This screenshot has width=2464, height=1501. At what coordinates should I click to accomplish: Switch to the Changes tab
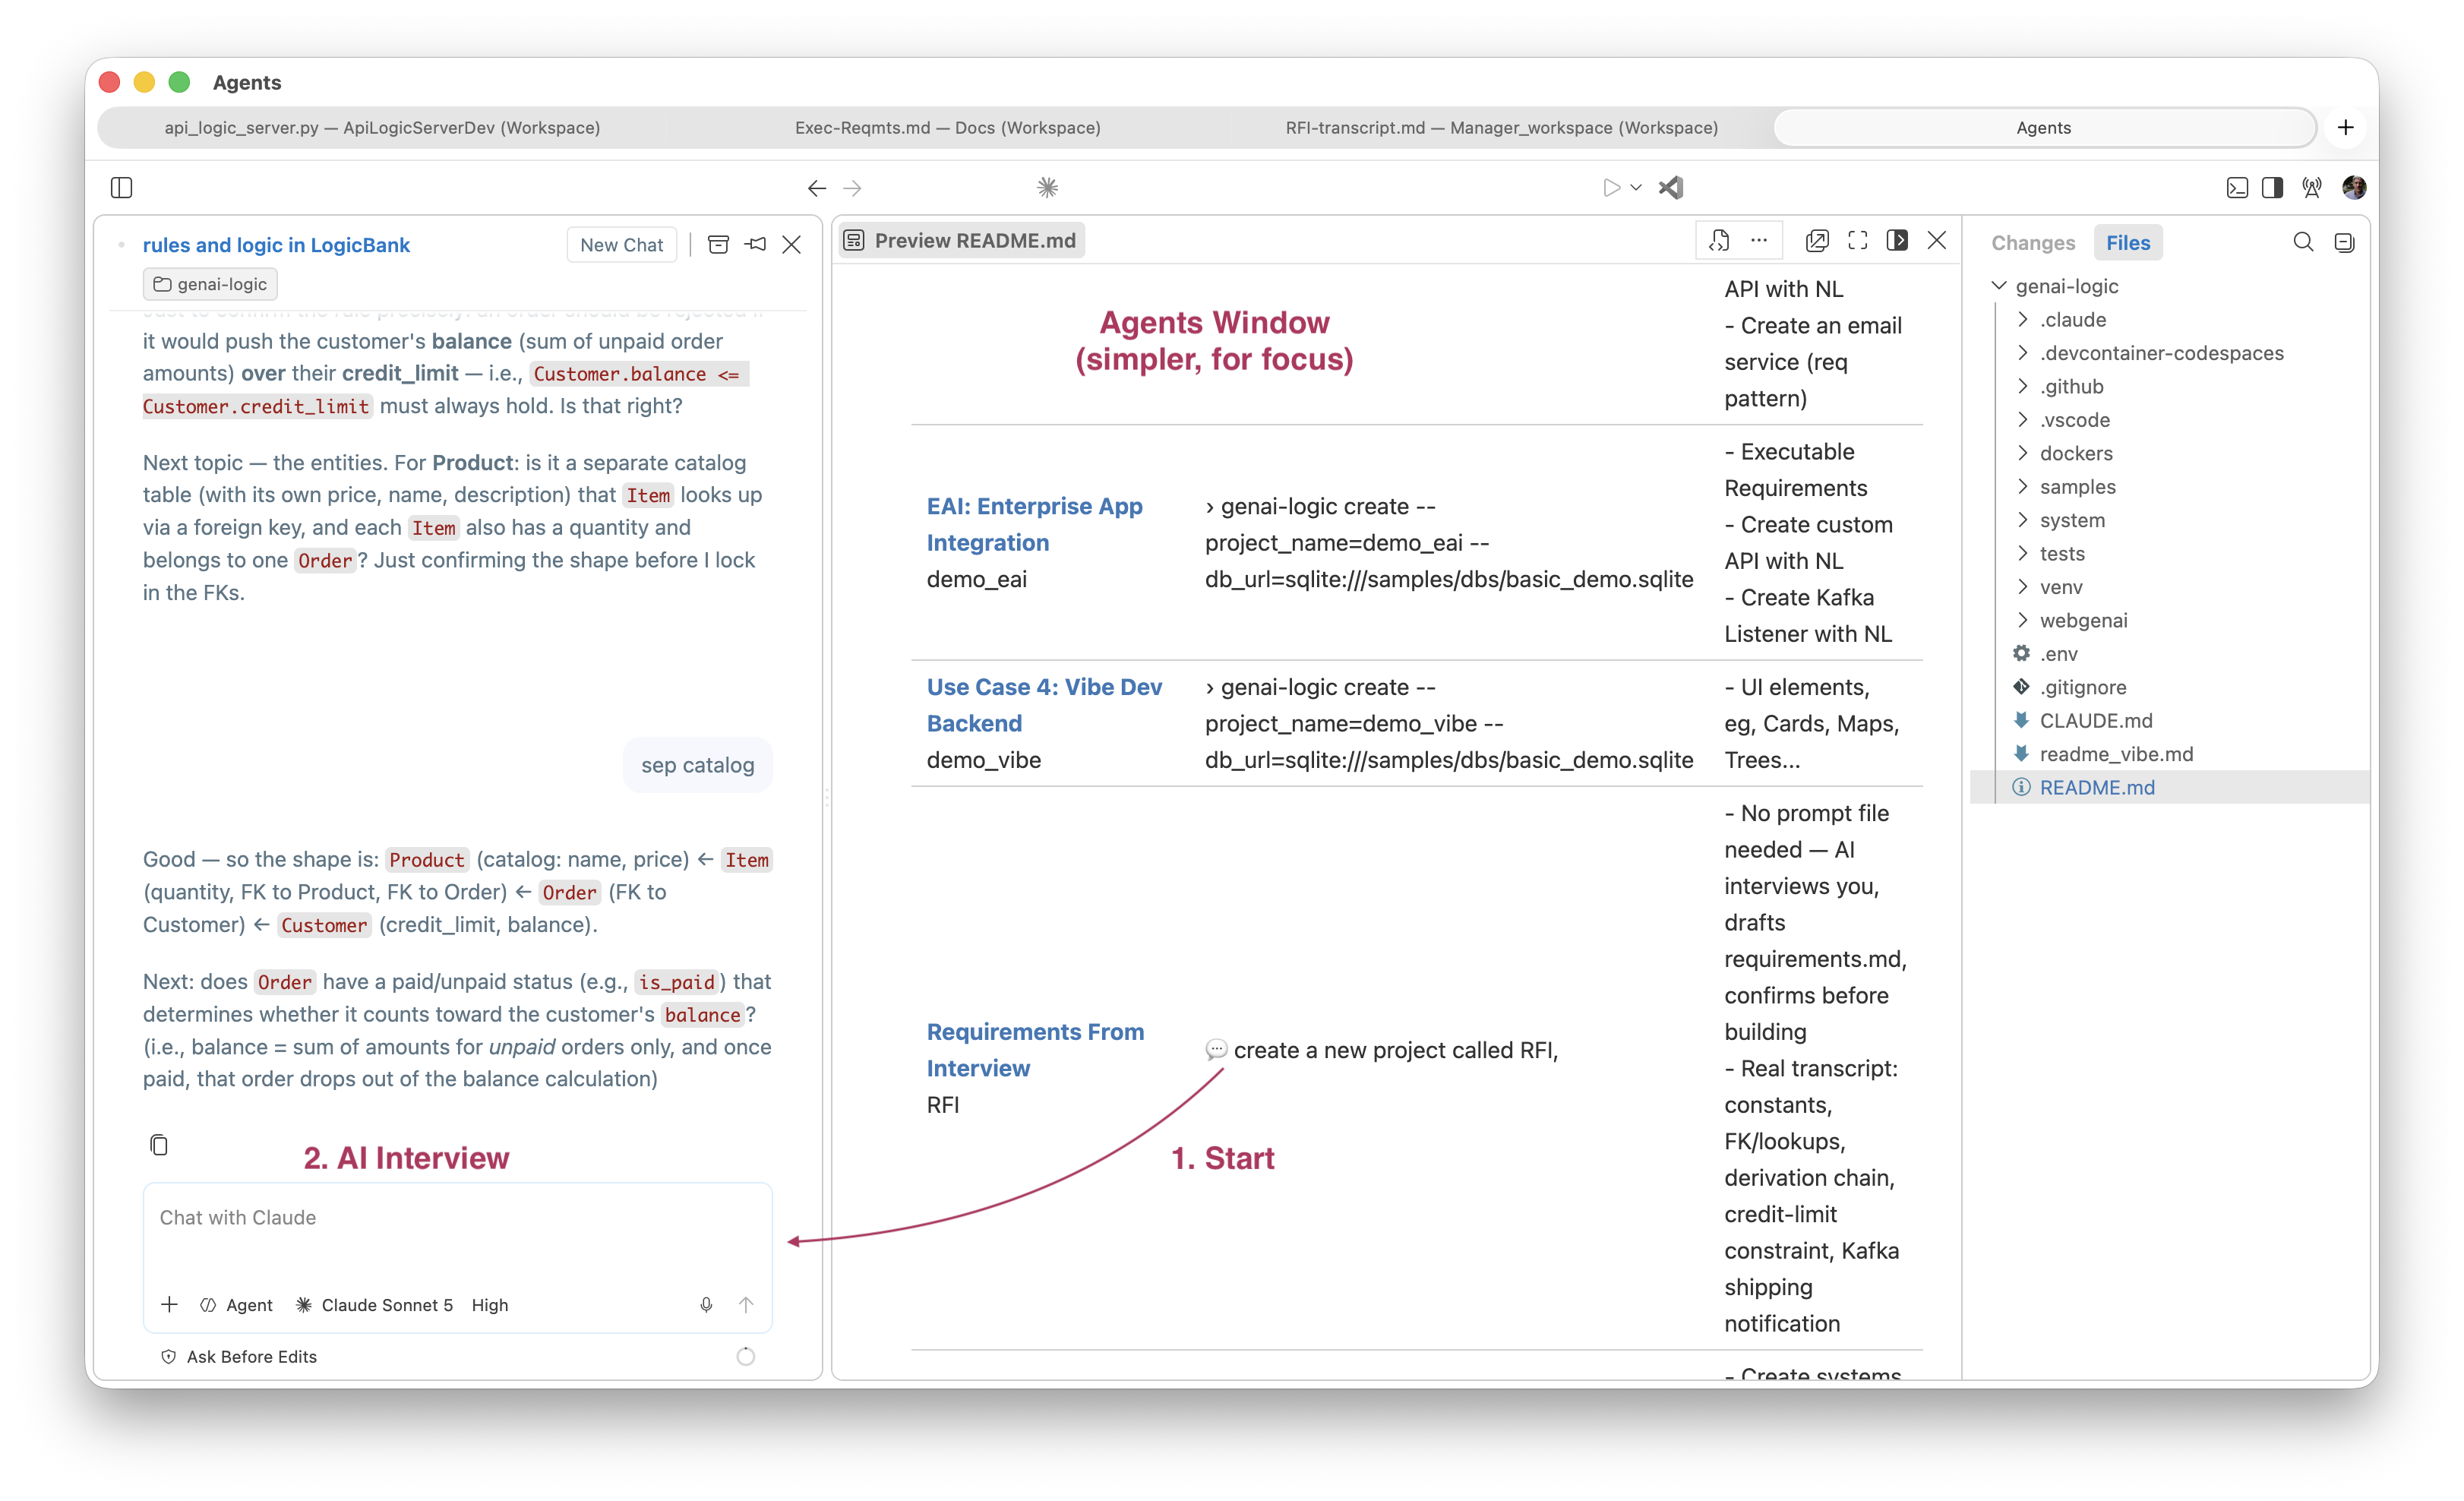coord(2032,243)
